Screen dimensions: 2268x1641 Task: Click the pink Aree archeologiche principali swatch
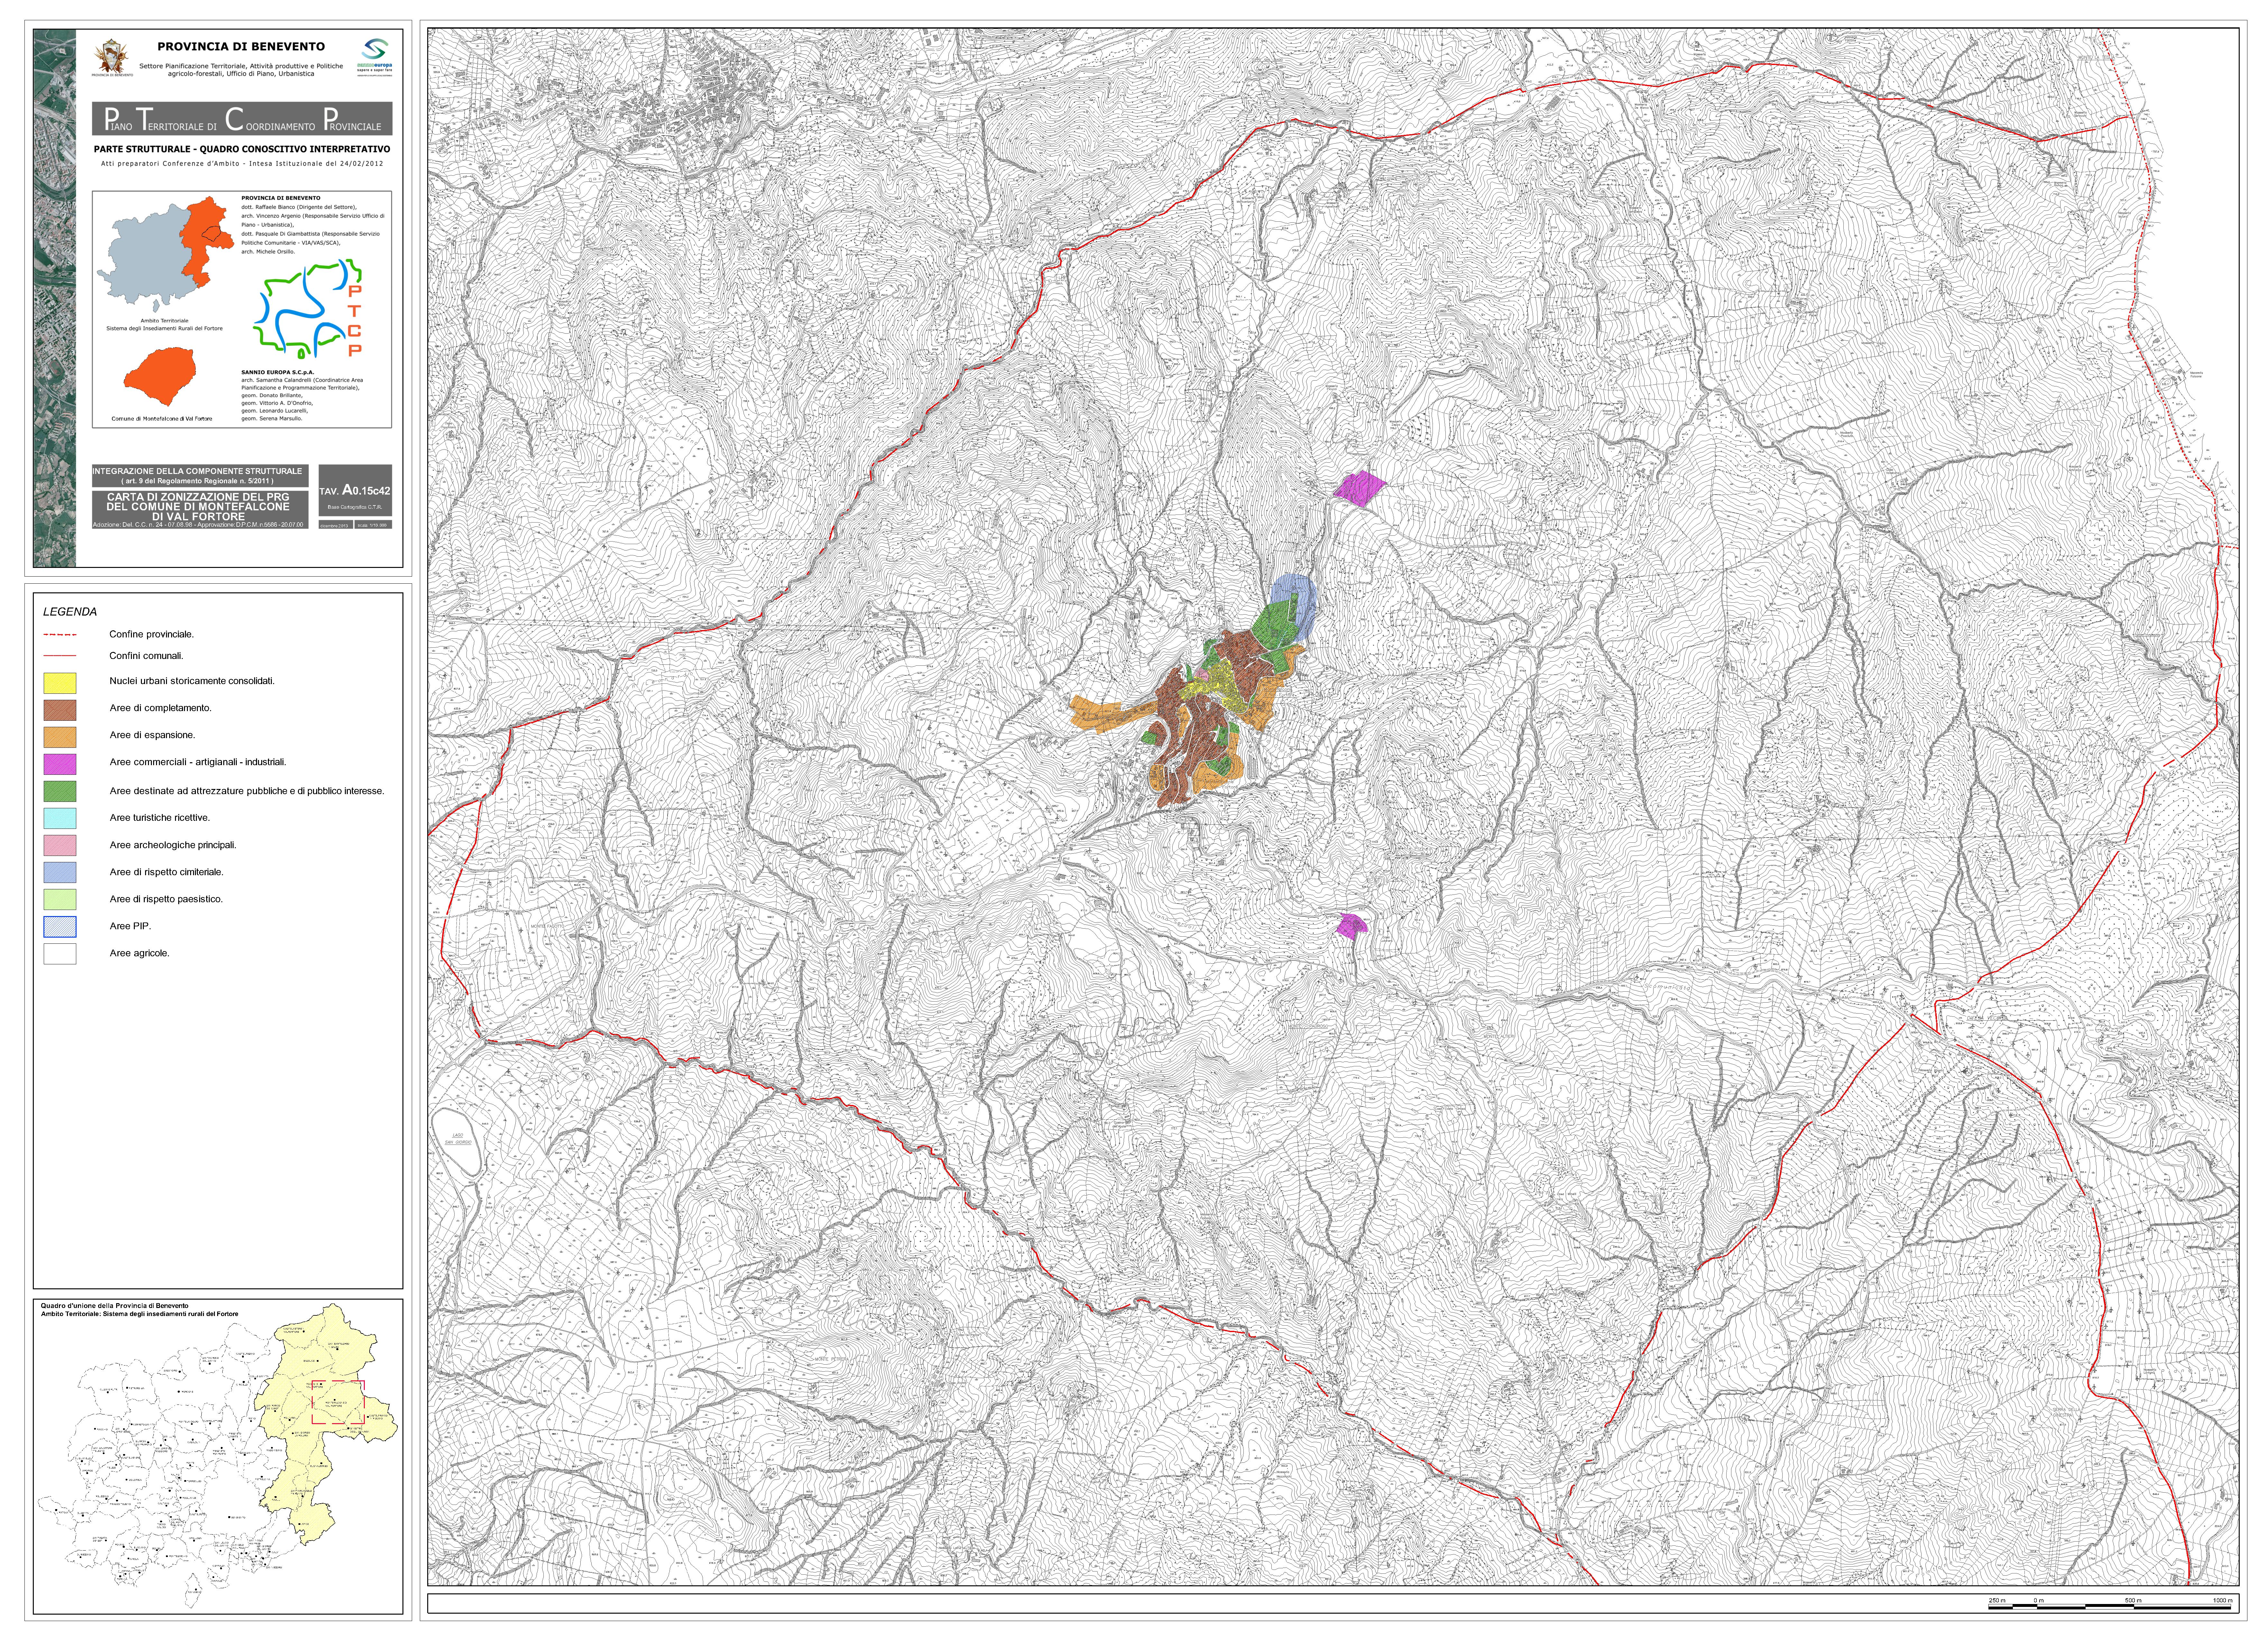(x=60, y=845)
